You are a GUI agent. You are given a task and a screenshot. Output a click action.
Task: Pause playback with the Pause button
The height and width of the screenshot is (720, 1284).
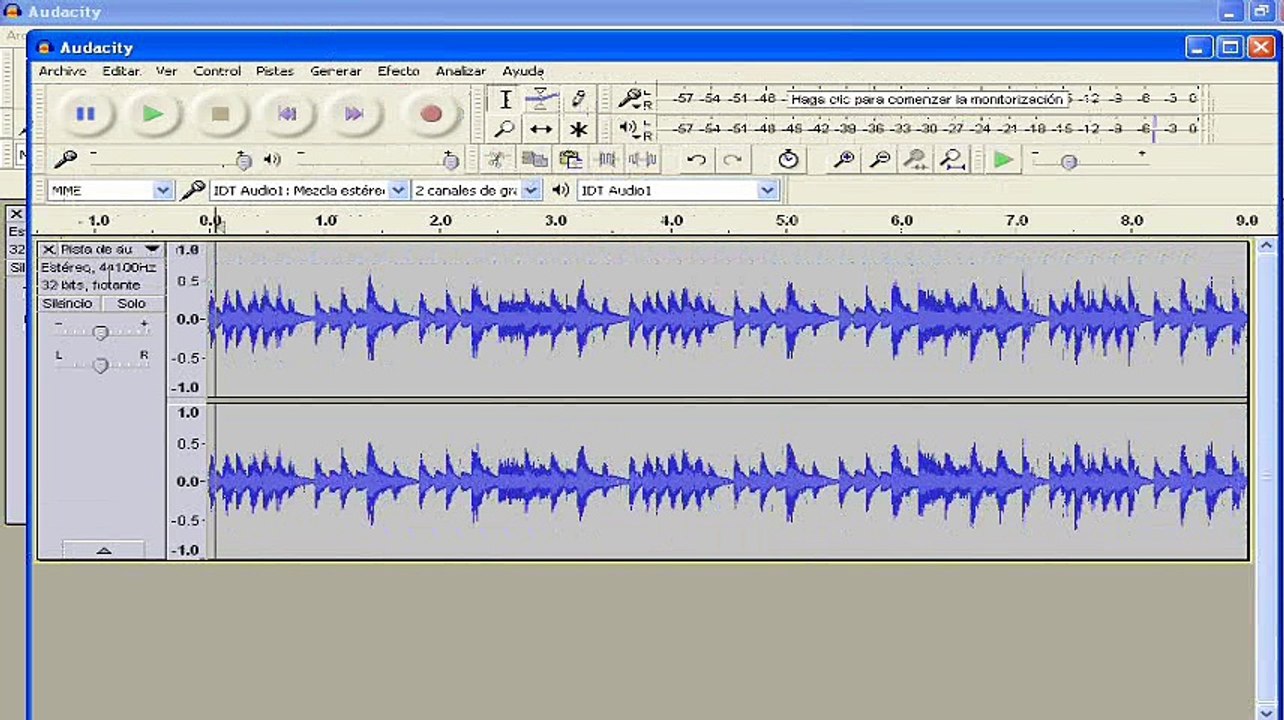(x=86, y=114)
